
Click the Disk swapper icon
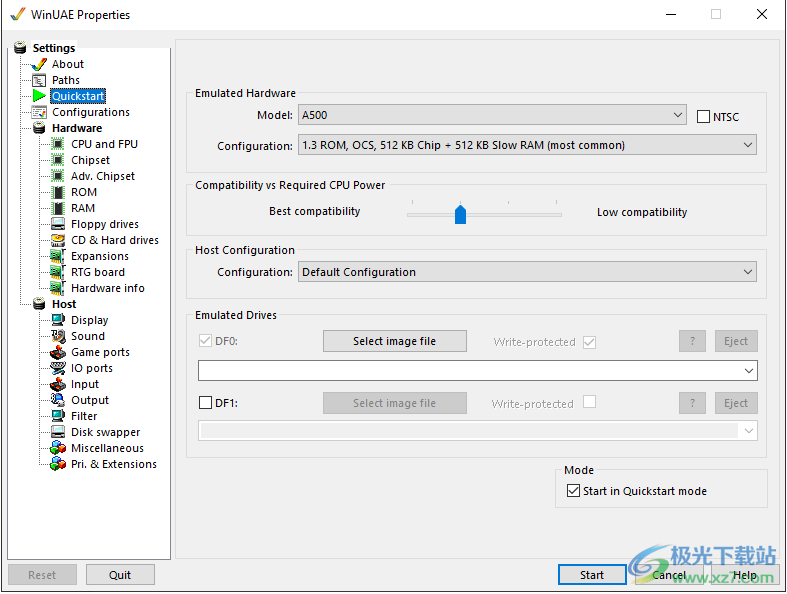(x=58, y=432)
